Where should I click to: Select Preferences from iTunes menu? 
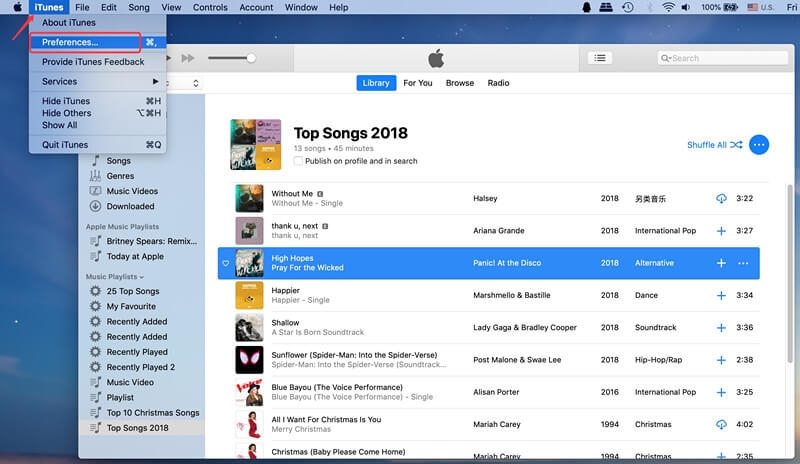click(70, 43)
